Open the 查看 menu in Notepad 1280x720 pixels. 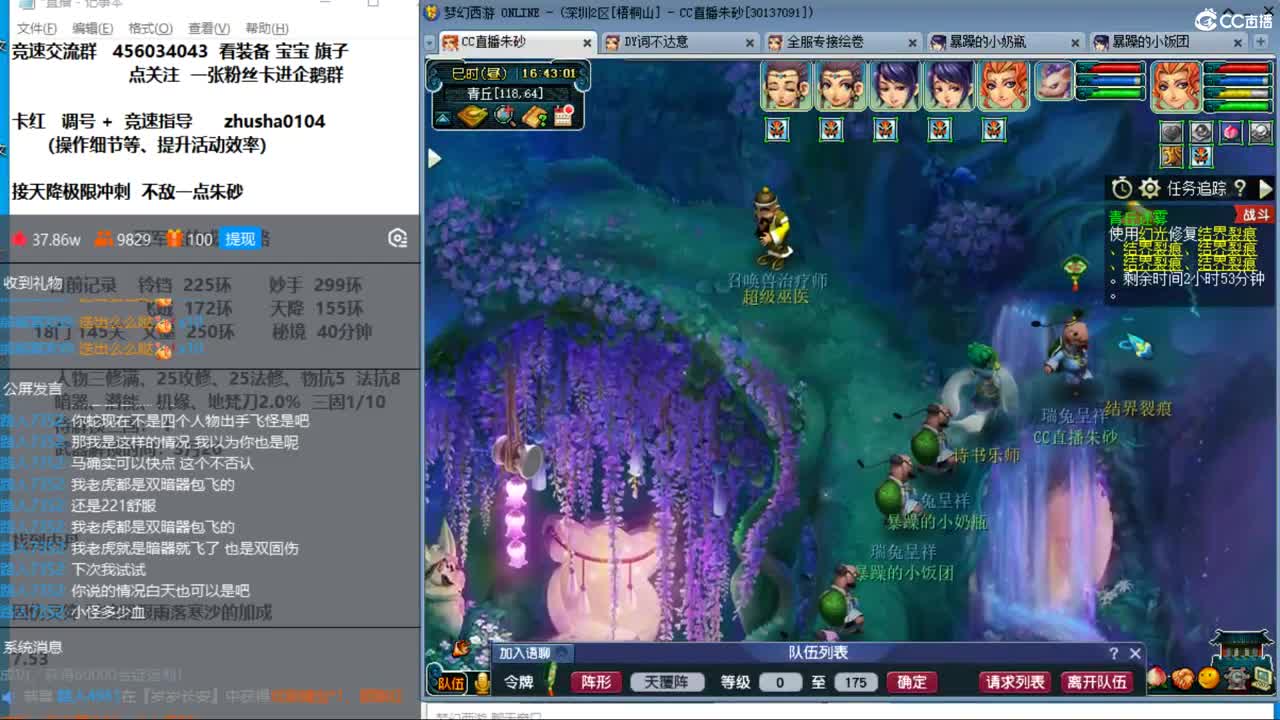coord(209,28)
